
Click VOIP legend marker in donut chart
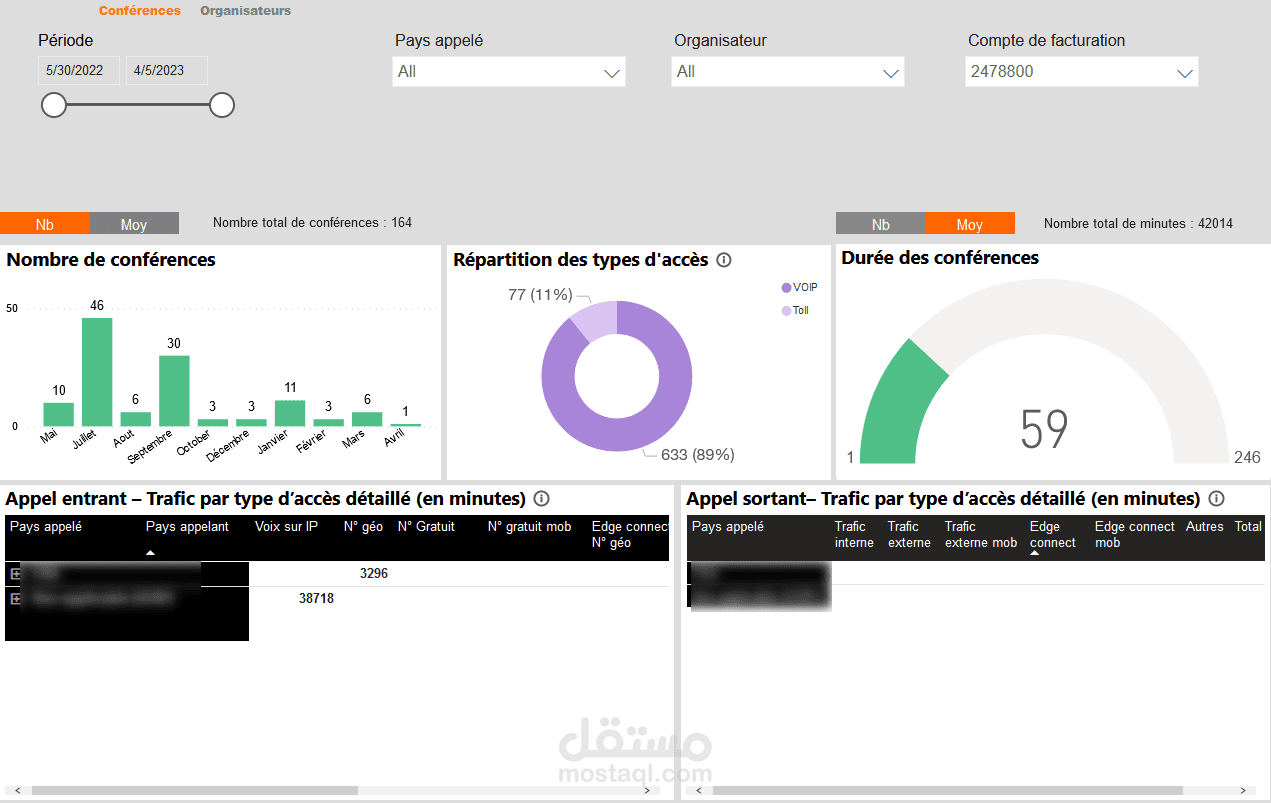pos(786,288)
